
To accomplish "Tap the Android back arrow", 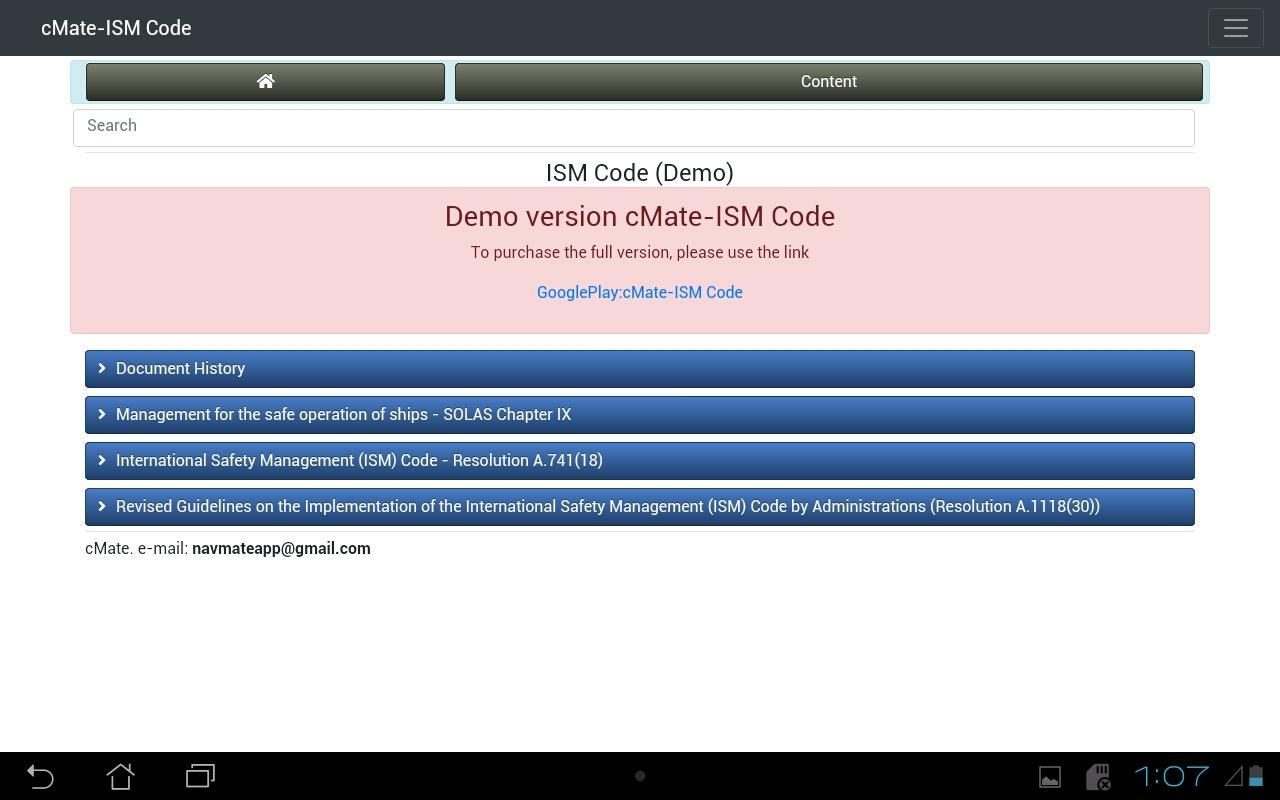I will click(x=40, y=776).
